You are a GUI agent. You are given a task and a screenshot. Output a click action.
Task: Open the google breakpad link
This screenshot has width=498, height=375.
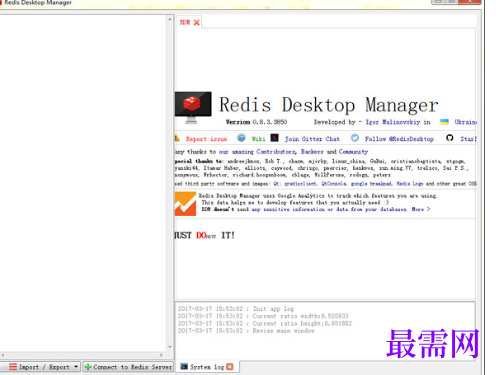(x=371, y=184)
